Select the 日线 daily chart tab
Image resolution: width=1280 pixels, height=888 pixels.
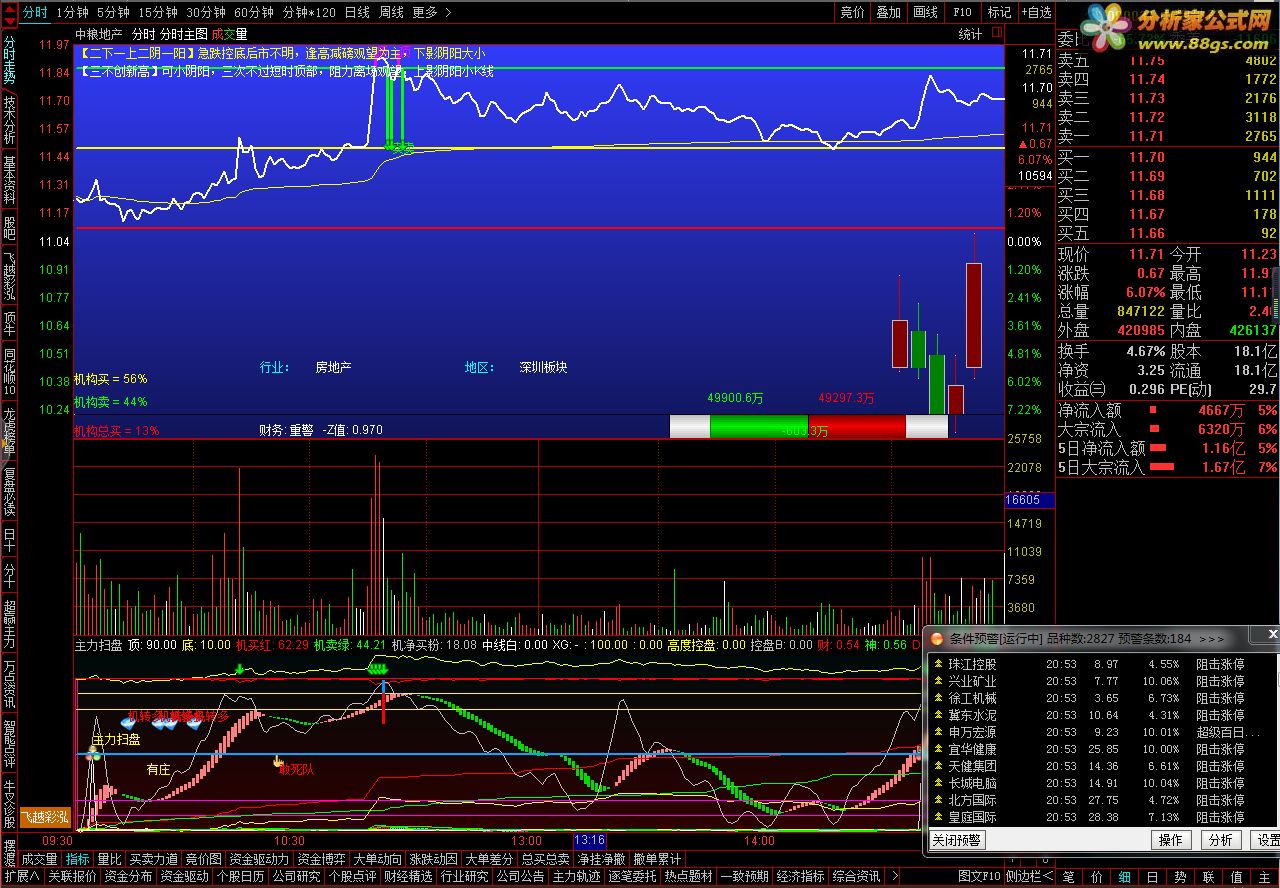click(357, 12)
